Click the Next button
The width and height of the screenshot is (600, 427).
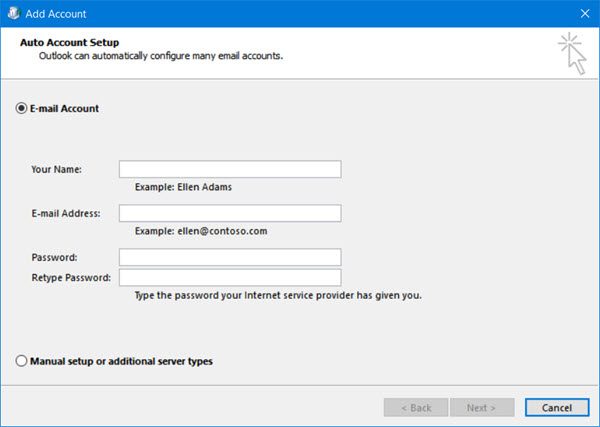(483, 408)
